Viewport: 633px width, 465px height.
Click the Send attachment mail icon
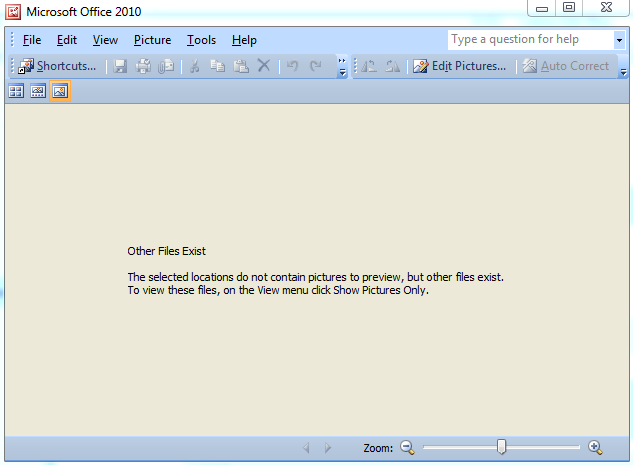(166, 66)
